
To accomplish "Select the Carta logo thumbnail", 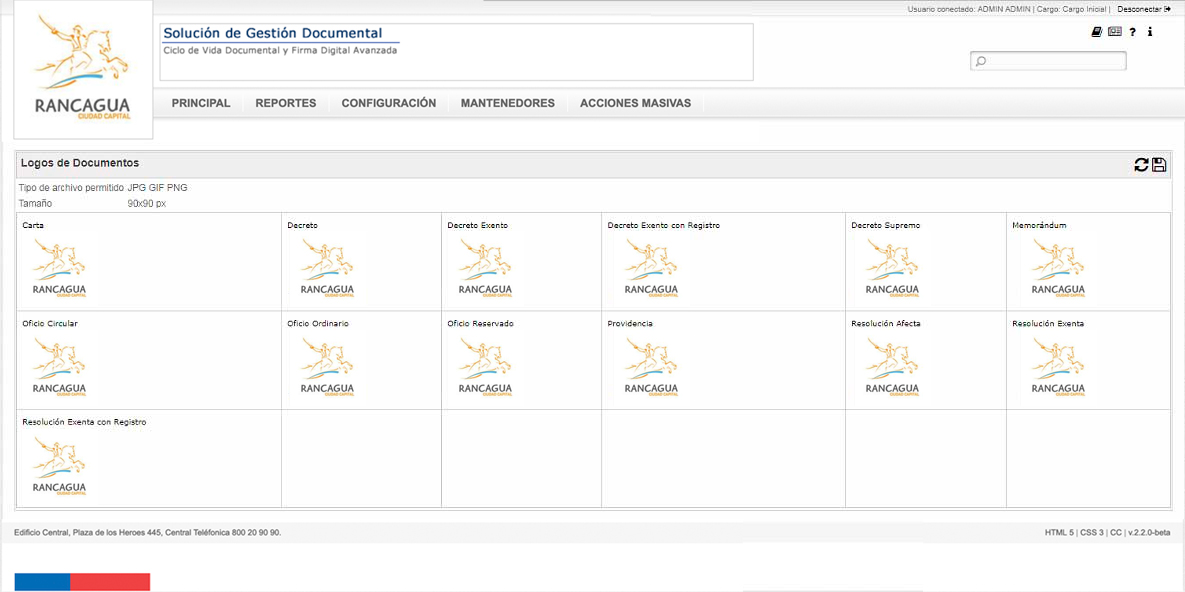I will 60,268.
